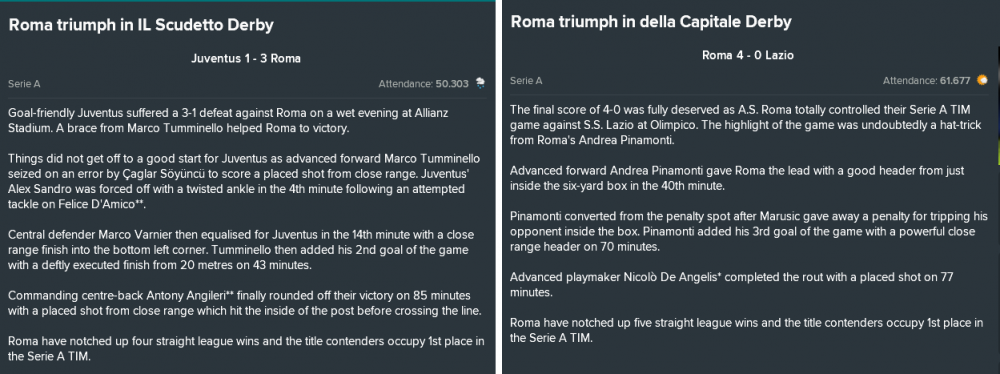Click the 'Juventus 1 - 3 Roma' score line

[246, 58]
